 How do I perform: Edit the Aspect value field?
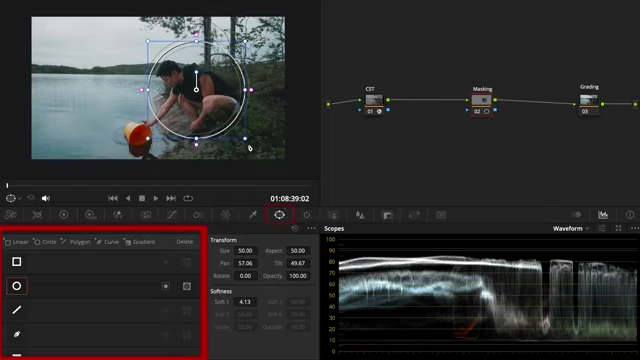[x=298, y=251]
